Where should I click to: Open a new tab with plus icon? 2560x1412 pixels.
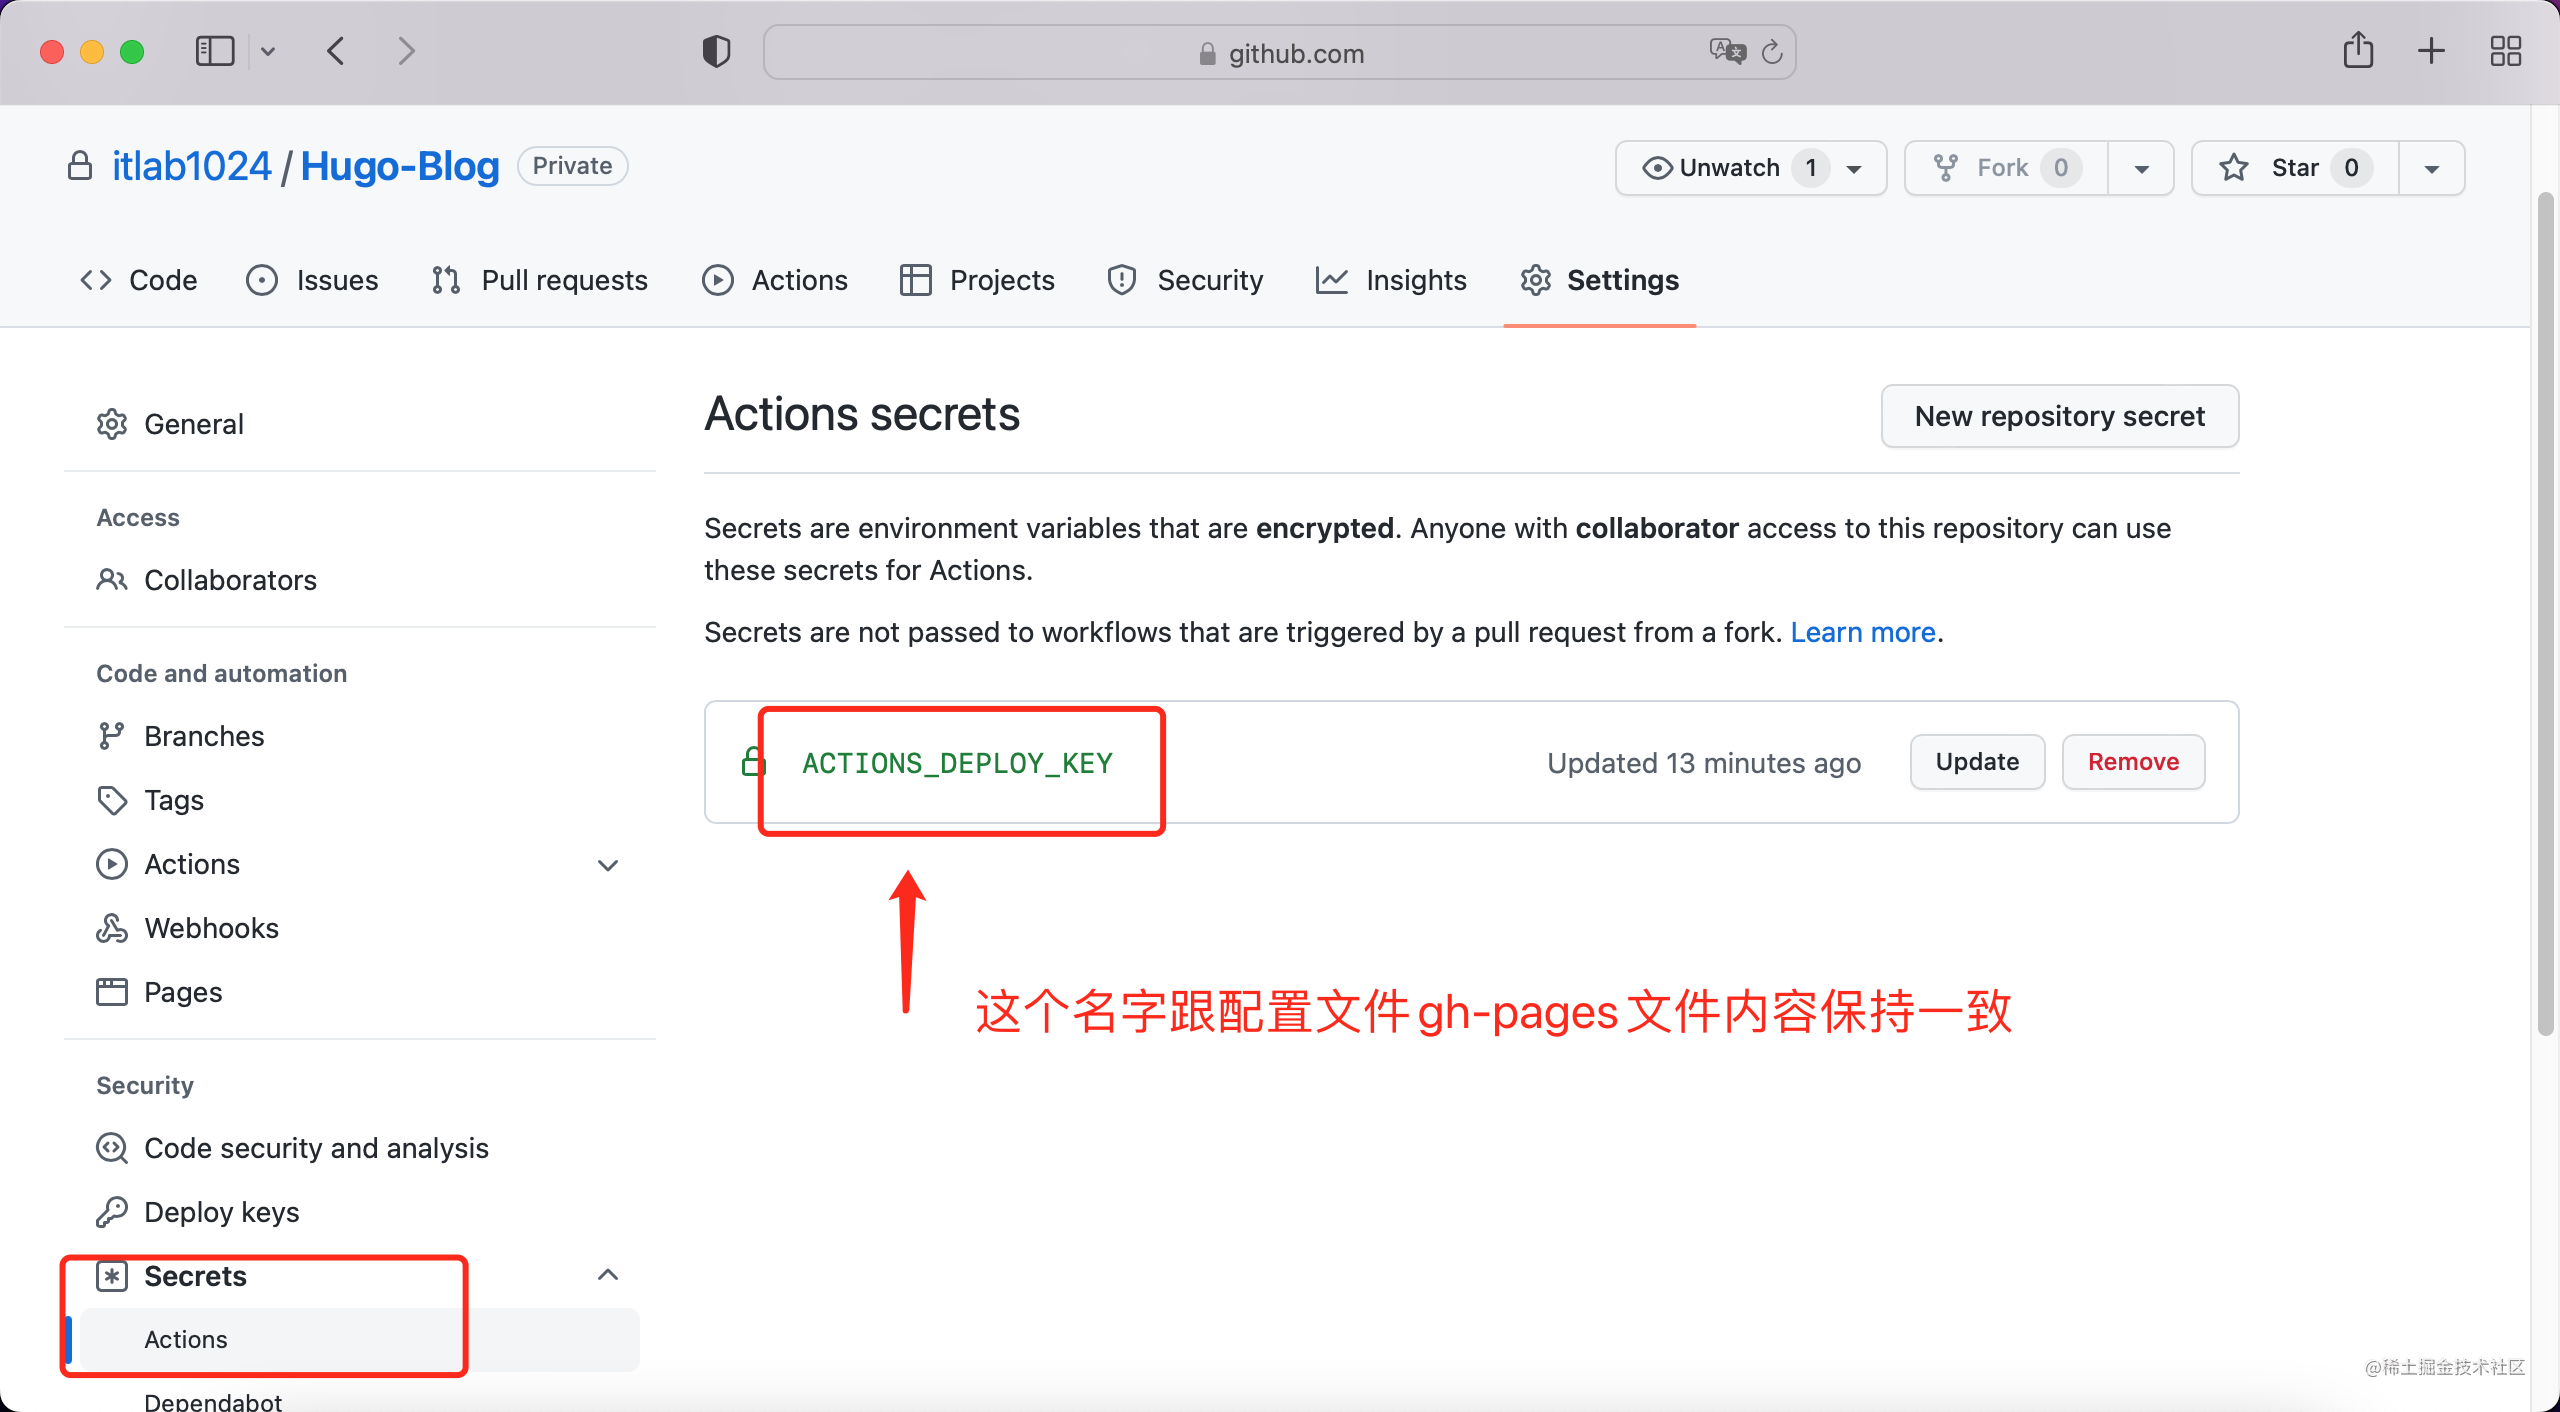[x=2431, y=51]
